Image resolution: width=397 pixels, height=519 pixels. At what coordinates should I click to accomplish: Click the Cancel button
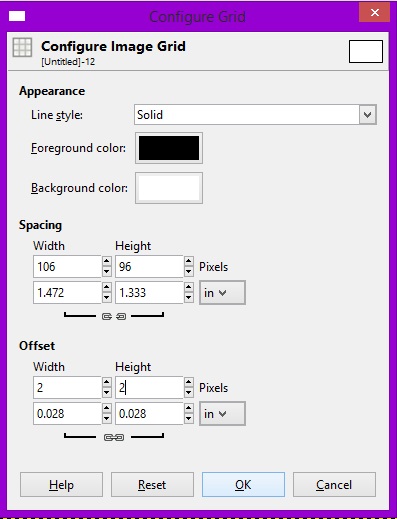click(334, 485)
